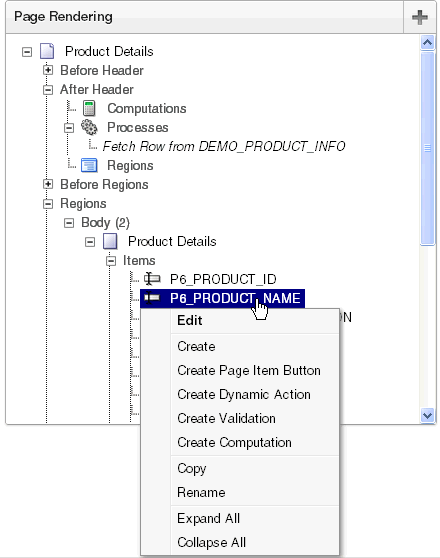Select the P6_PRODUCT_NAME tree item
Image resolution: width=440 pixels, height=558 pixels.
(x=235, y=298)
